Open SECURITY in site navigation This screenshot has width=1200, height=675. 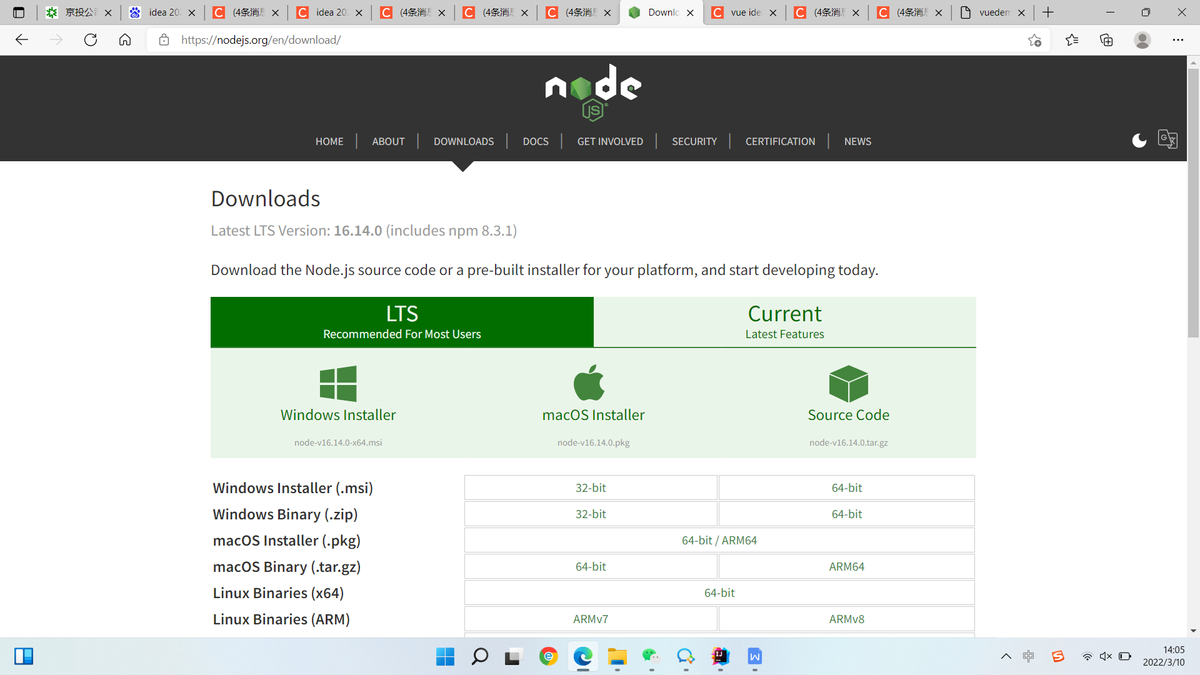(694, 141)
